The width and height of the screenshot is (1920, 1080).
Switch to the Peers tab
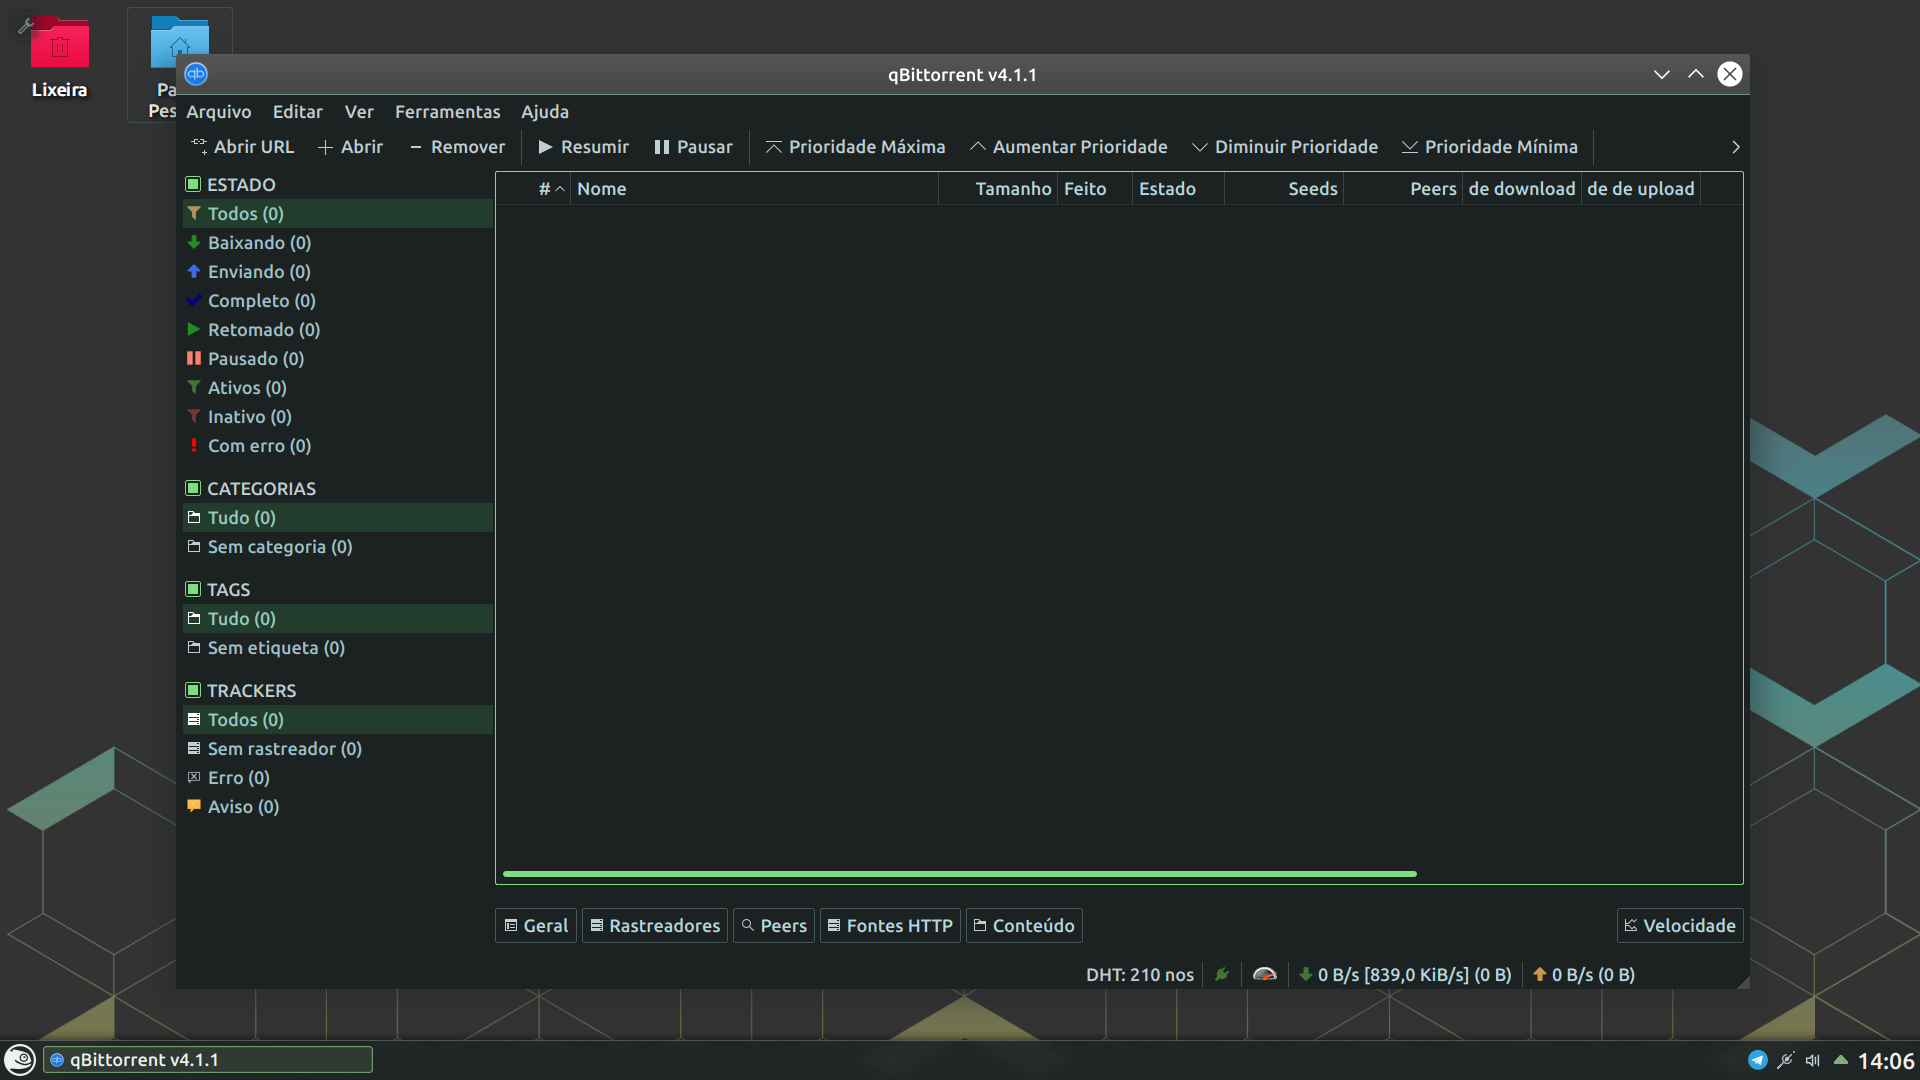tap(774, 926)
